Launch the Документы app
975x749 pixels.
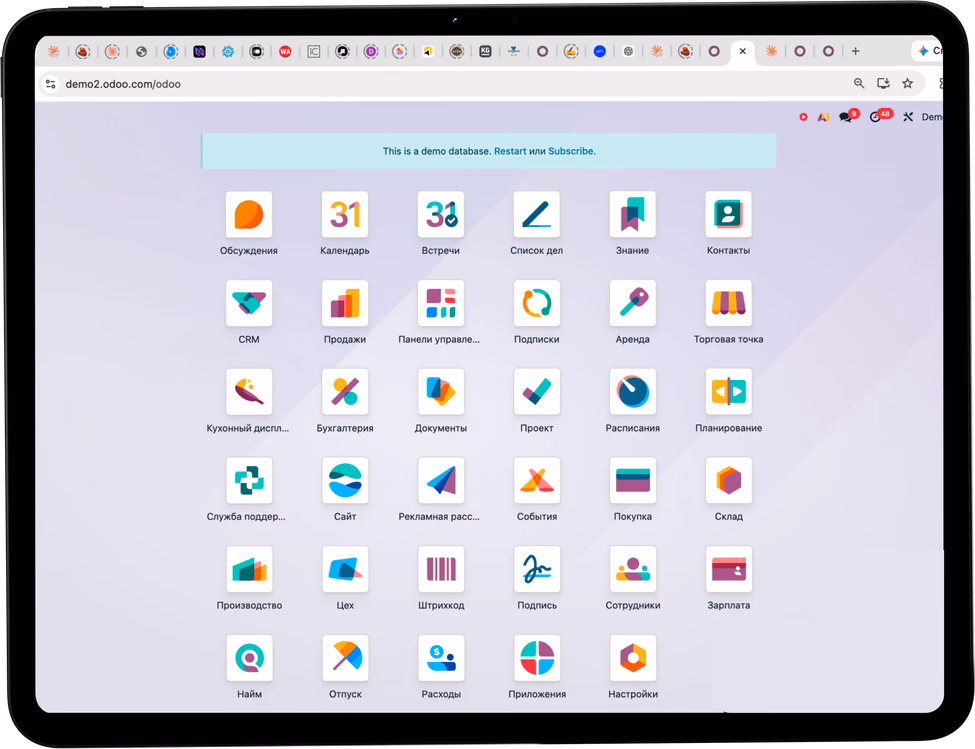click(441, 392)
